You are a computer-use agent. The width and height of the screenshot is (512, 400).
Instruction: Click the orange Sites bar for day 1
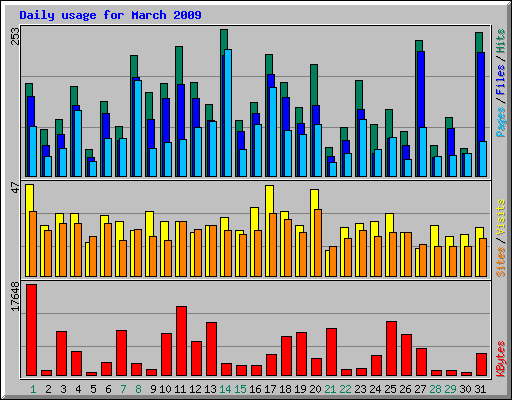(33, 244)
